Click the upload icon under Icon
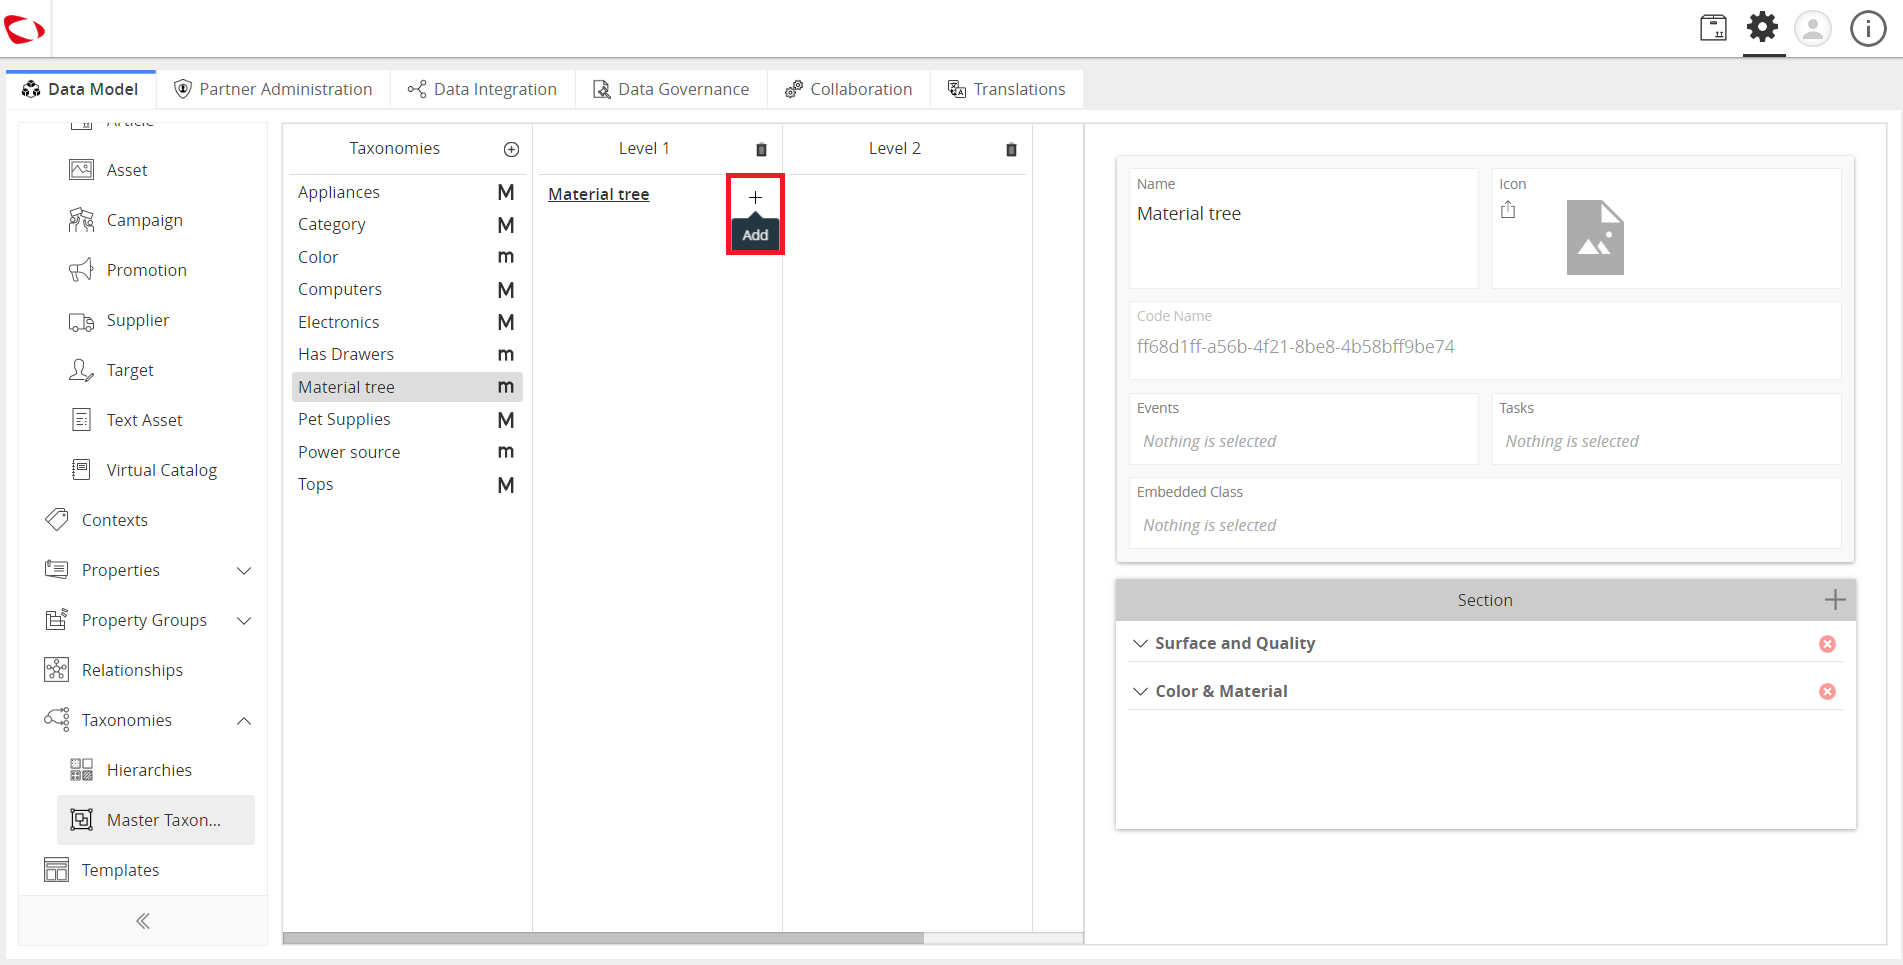The image size is (1903, 965). pos(1508,210)
